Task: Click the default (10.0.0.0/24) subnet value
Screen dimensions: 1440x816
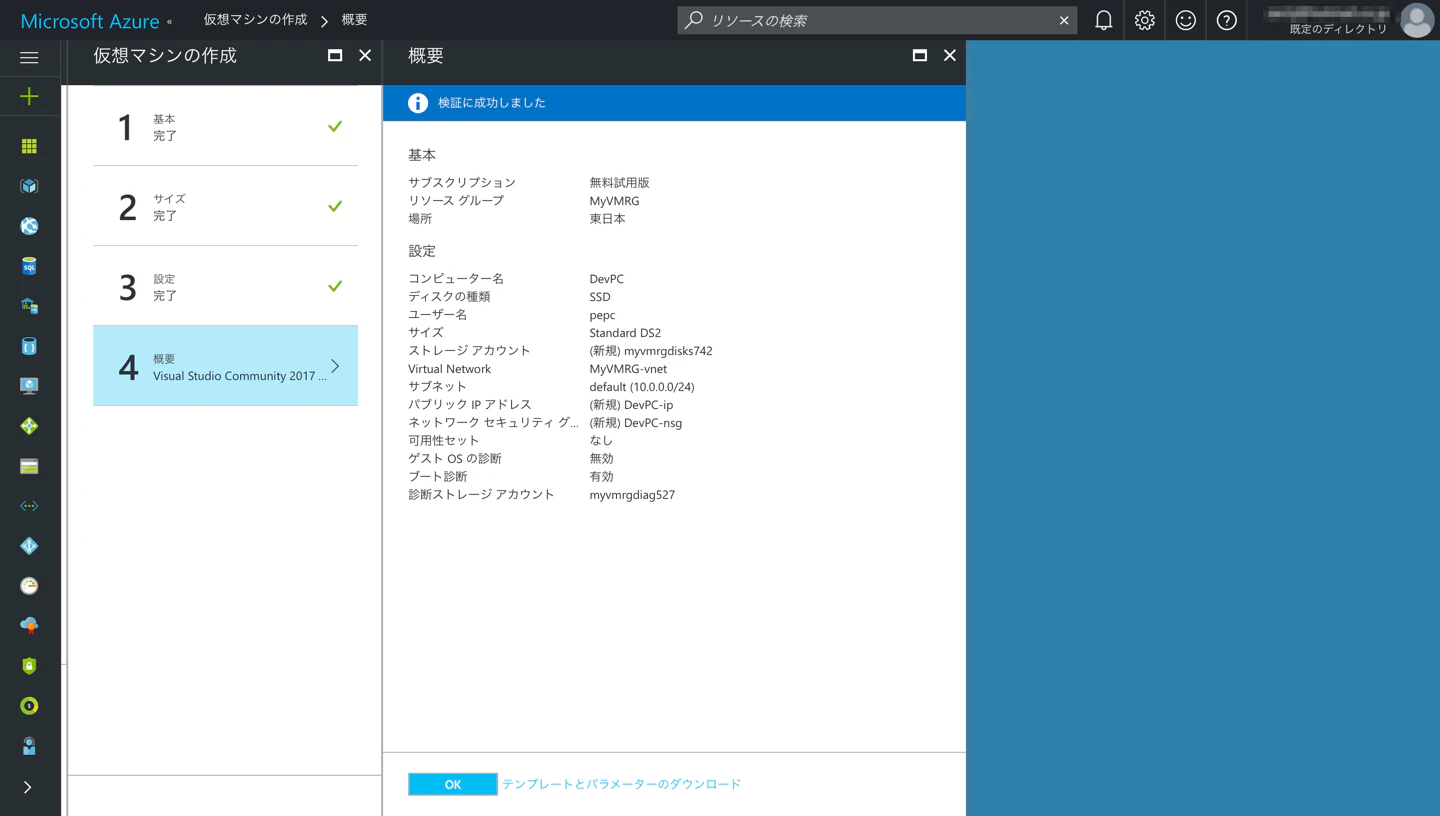Action: [642, 387]
